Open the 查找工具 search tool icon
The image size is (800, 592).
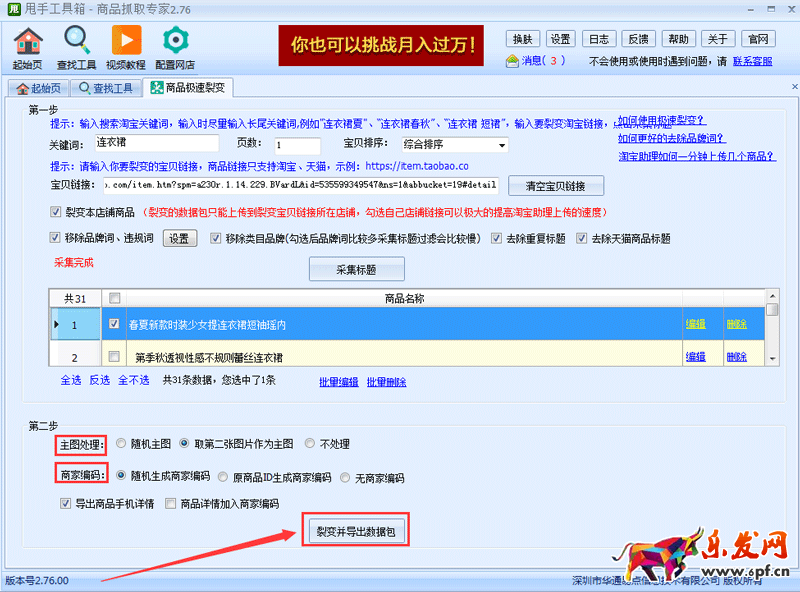(x=77, y=41)
